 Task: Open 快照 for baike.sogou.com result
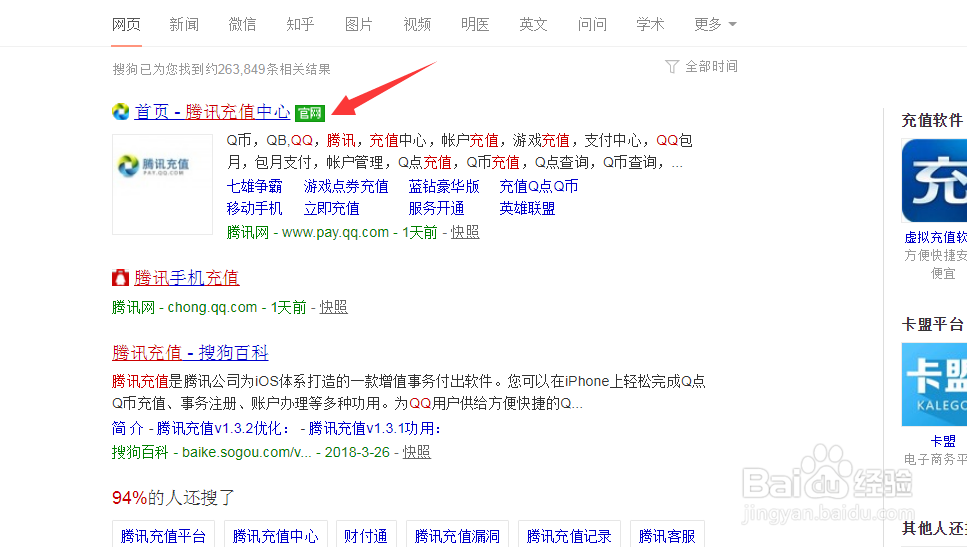click(416, 452)
